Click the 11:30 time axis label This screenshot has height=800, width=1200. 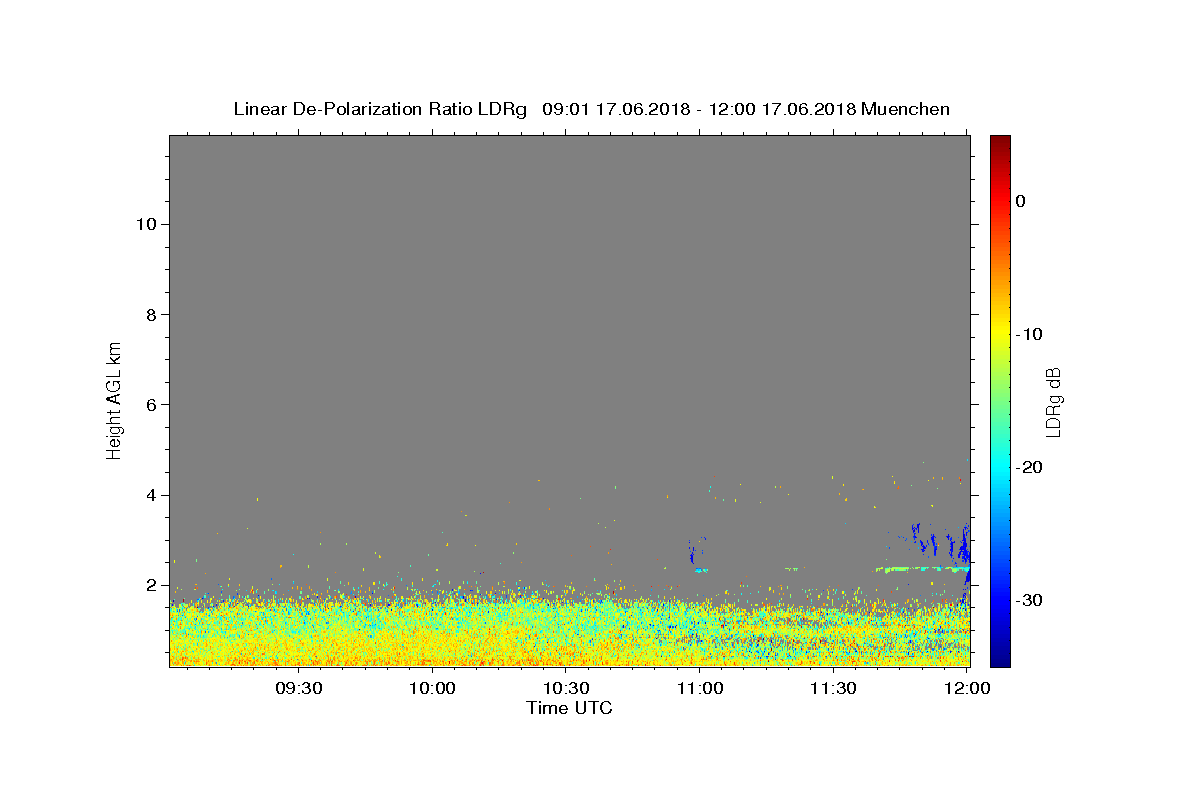pos(834,689)
